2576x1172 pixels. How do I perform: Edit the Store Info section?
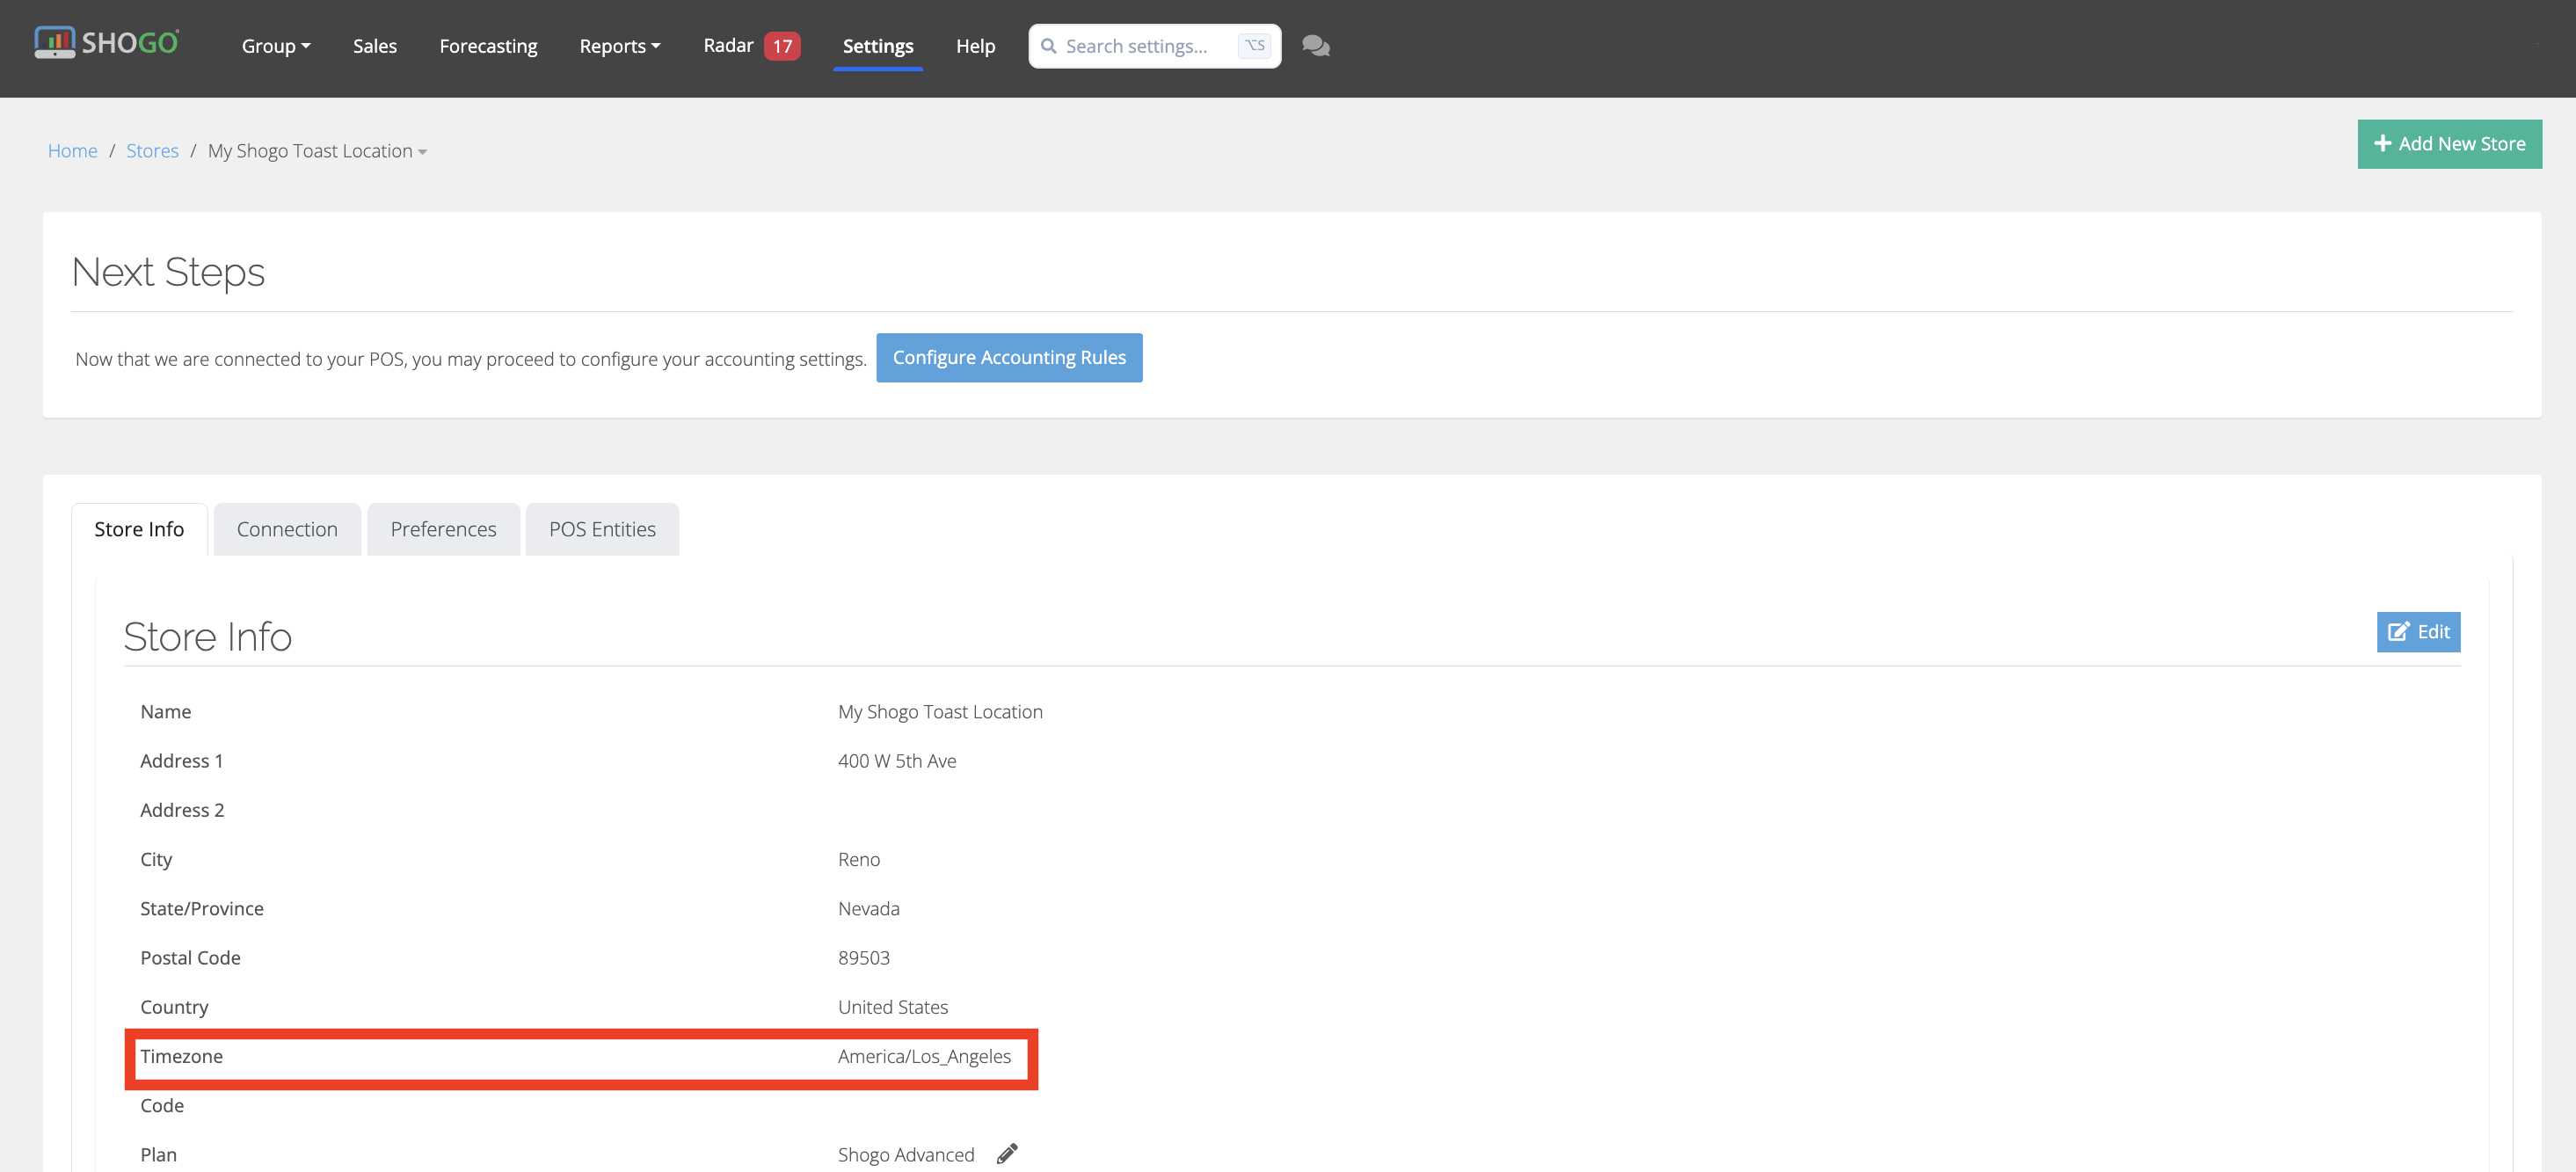pyautogui.click(x=2418, y=632)
